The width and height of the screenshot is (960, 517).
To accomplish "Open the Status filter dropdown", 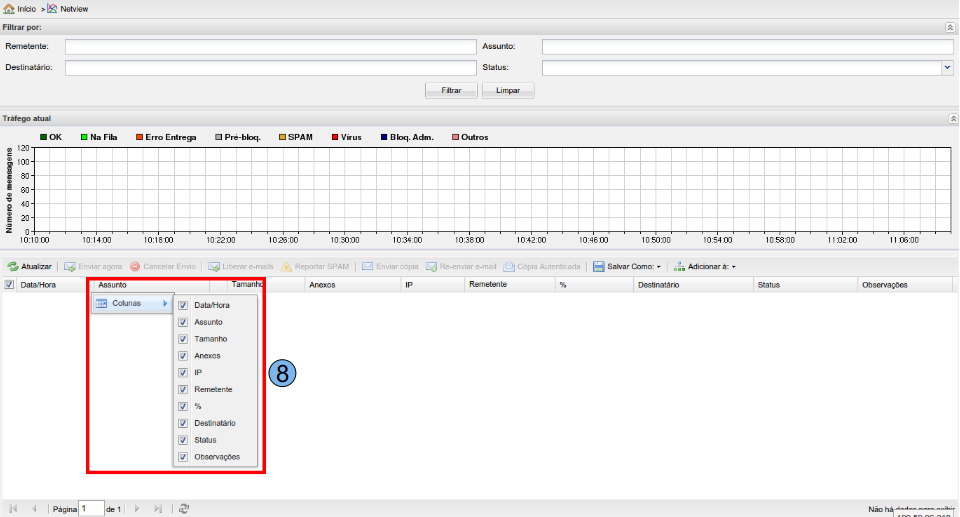I will point(947,68).
